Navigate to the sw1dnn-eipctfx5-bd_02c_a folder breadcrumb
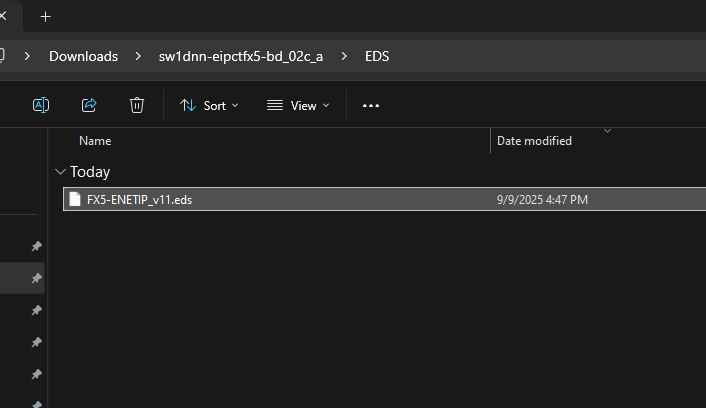This screenshot has width=706, height=408. [240, 56]
